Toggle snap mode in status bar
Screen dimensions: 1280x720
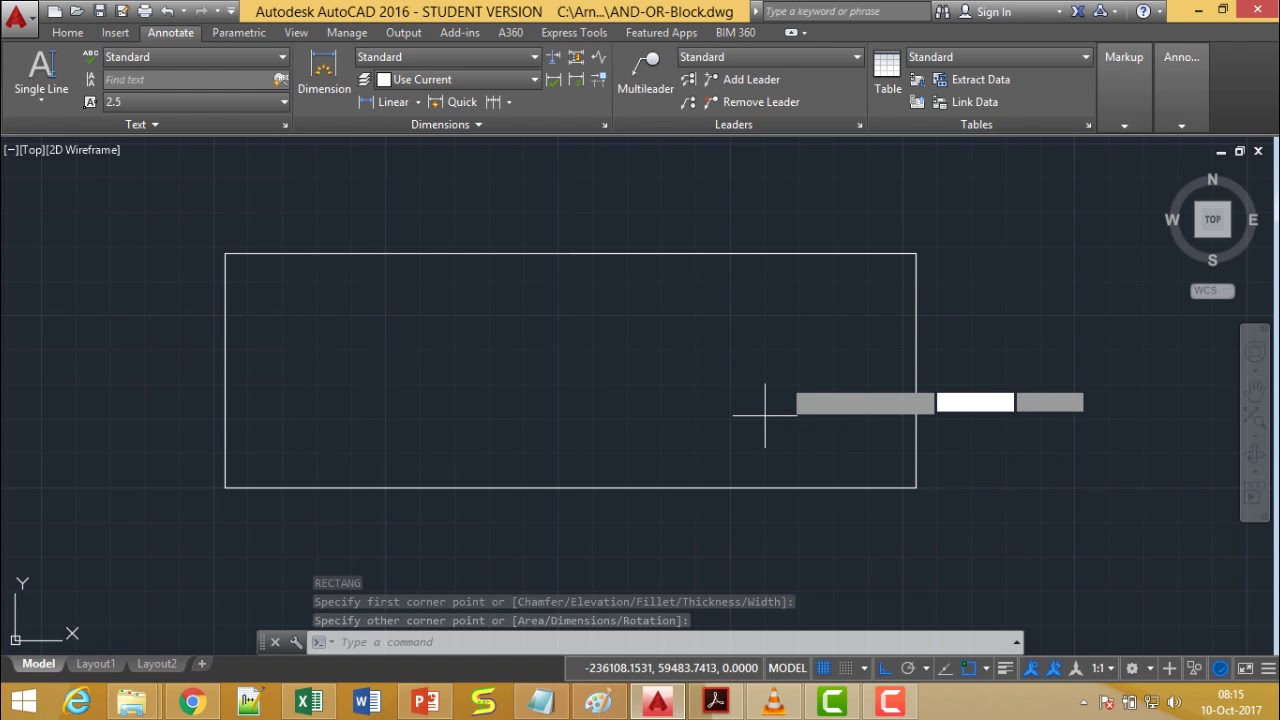coord(846,668)
